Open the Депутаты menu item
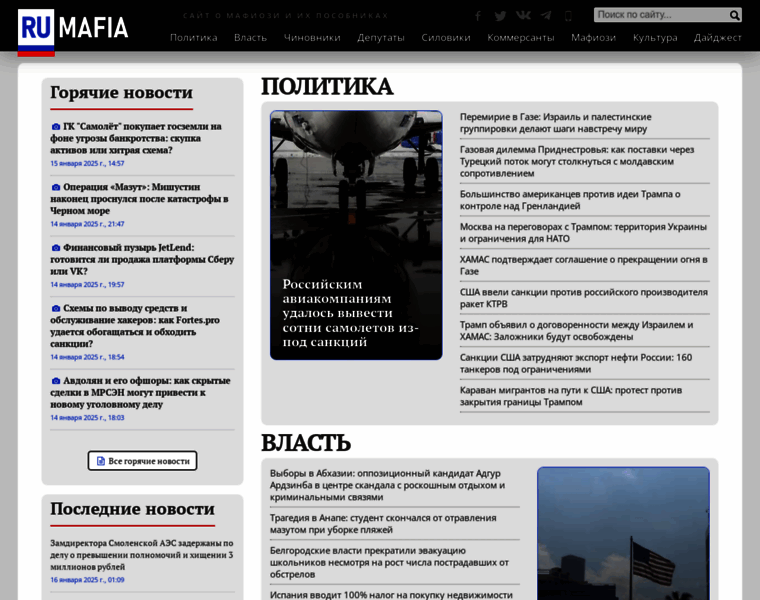Viewport: 760px width, 600px height. [x=380, y=37]
